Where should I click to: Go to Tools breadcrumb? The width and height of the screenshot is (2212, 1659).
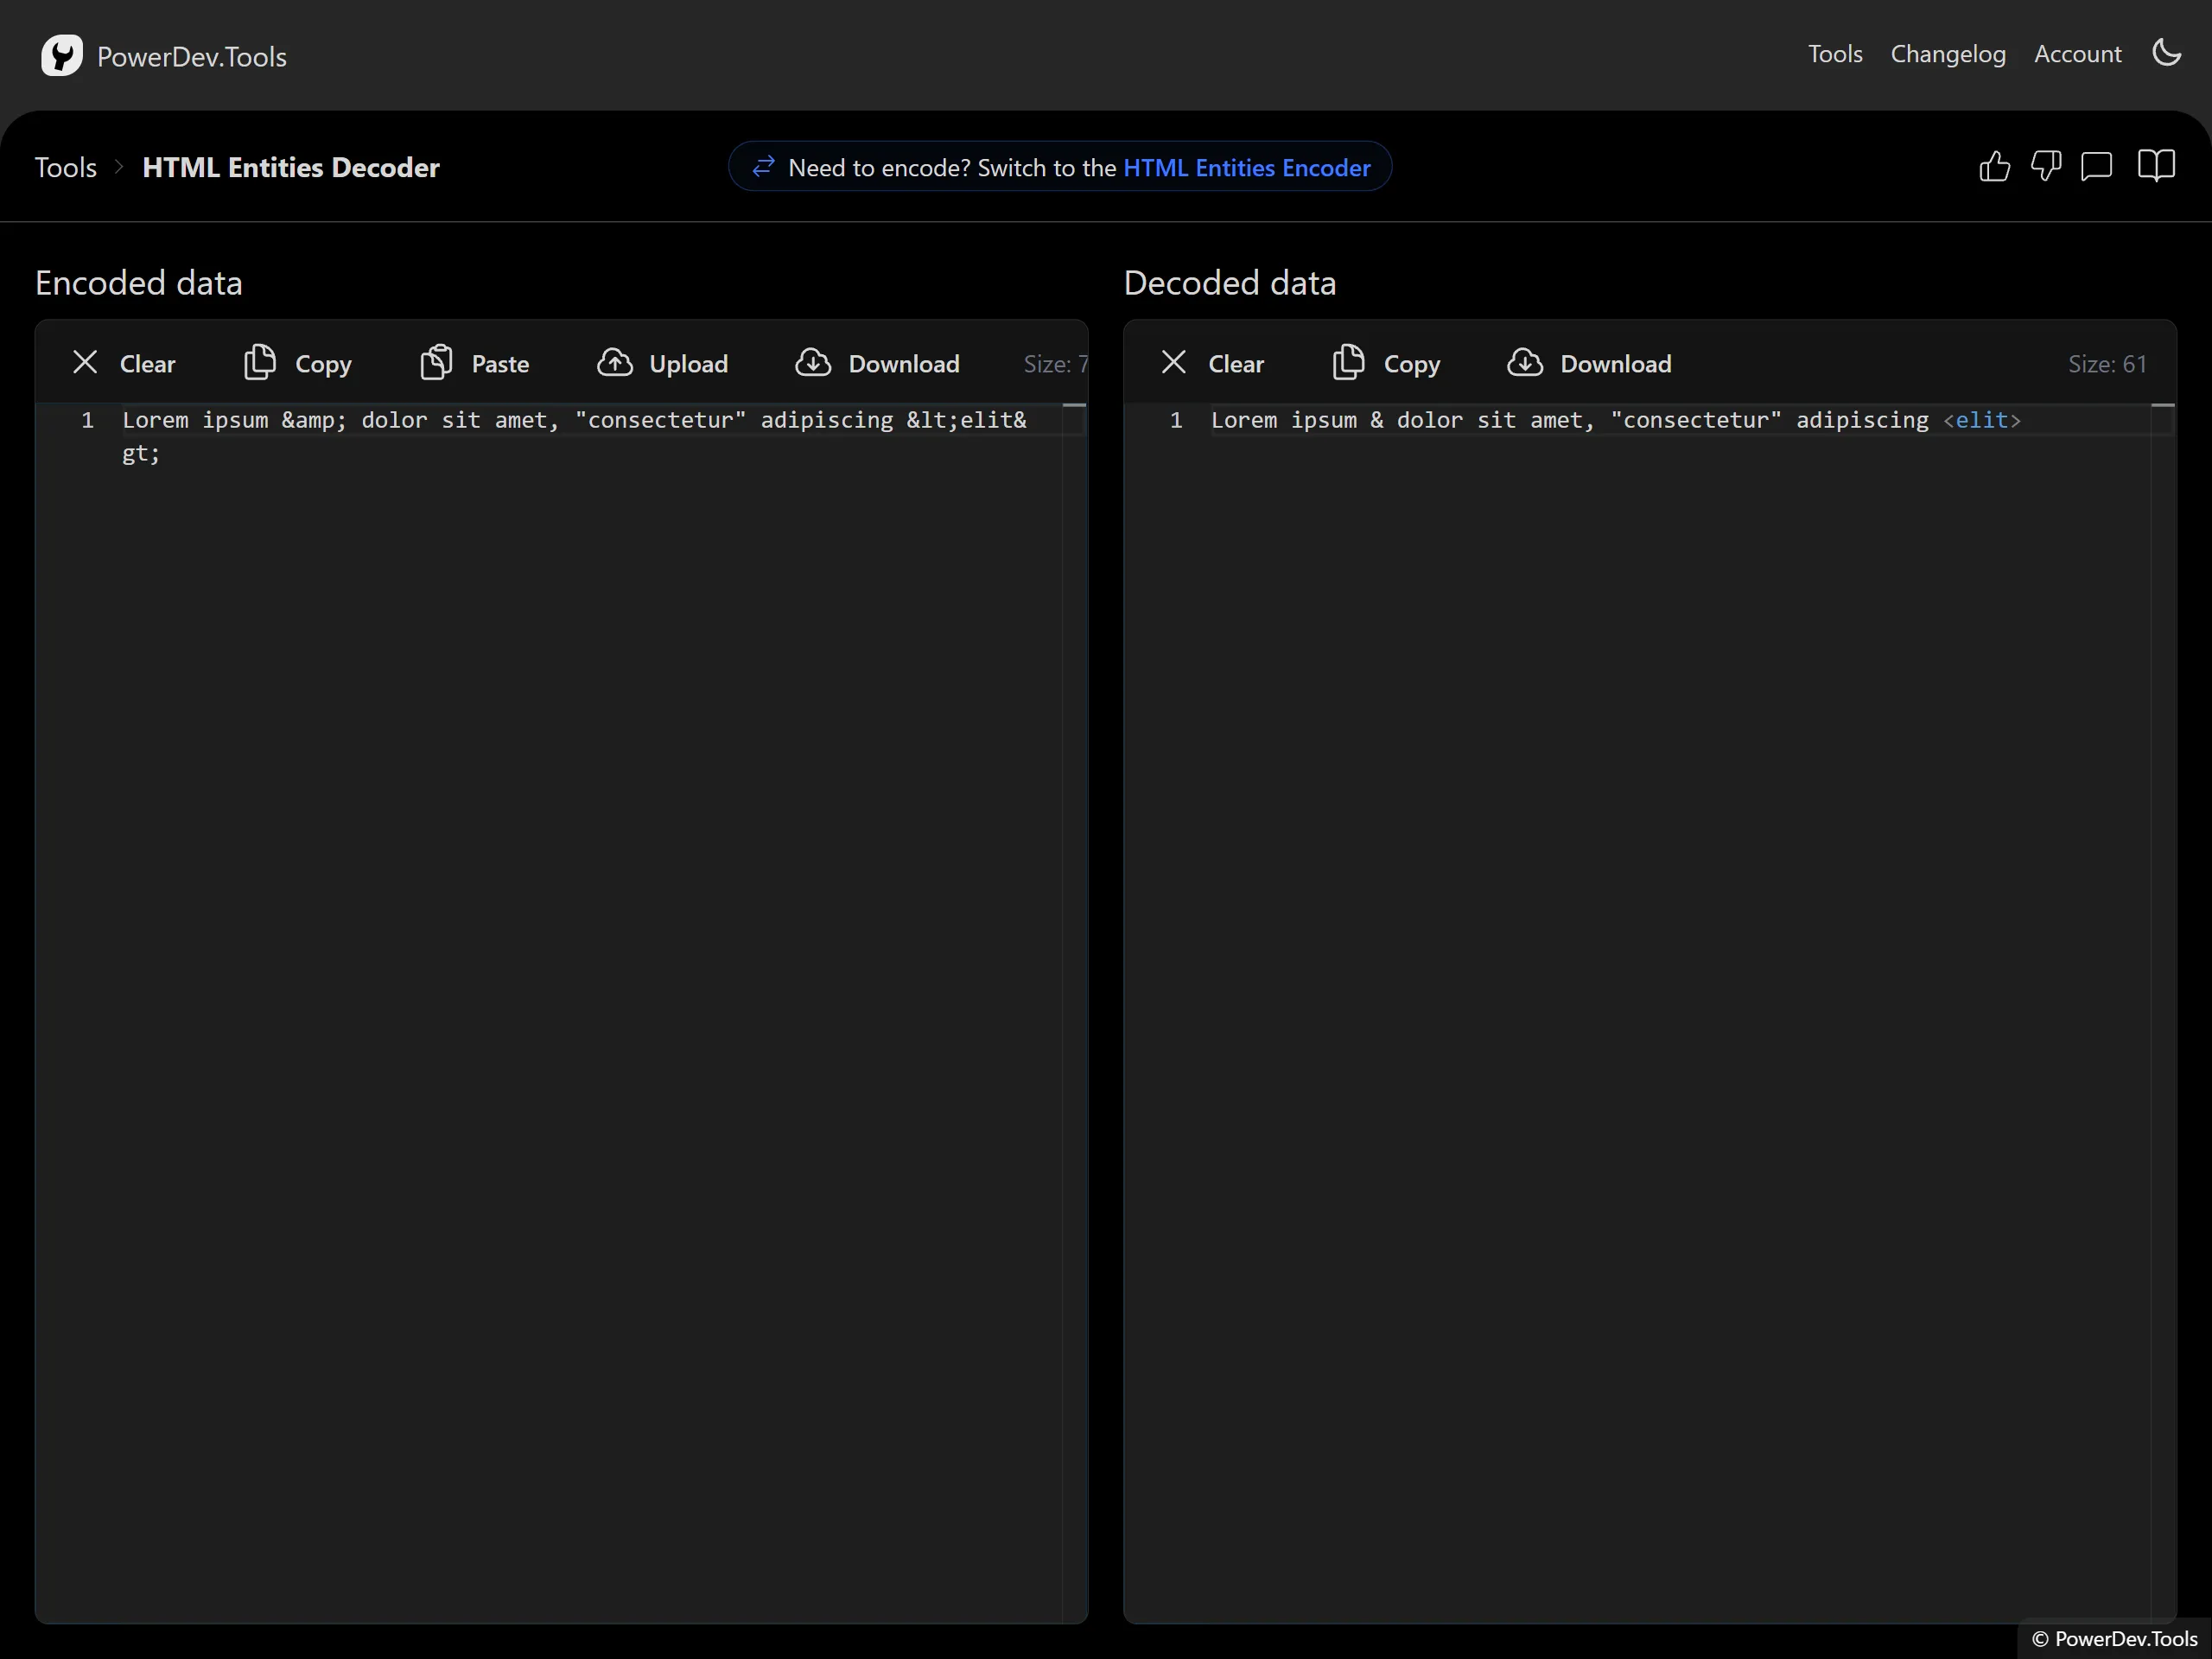coord(66,167)
